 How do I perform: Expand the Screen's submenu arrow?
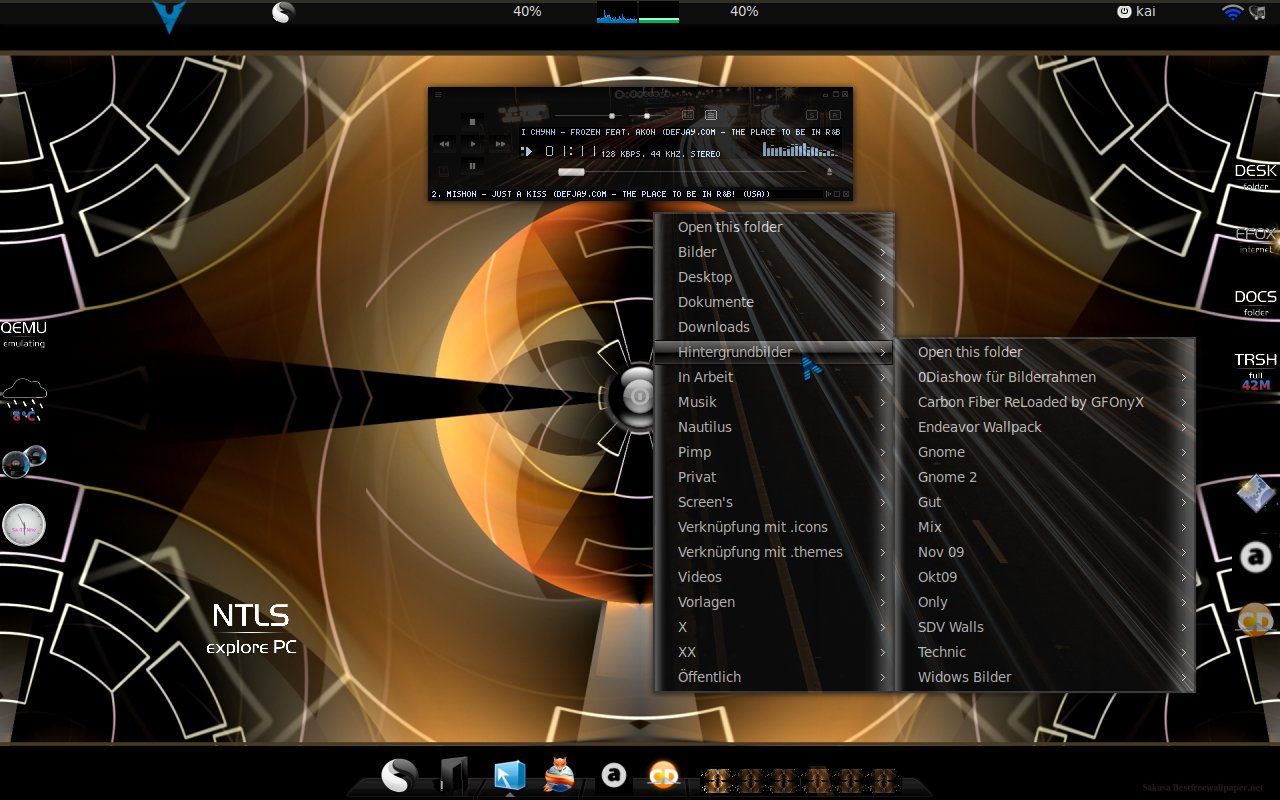coord(883,502)
